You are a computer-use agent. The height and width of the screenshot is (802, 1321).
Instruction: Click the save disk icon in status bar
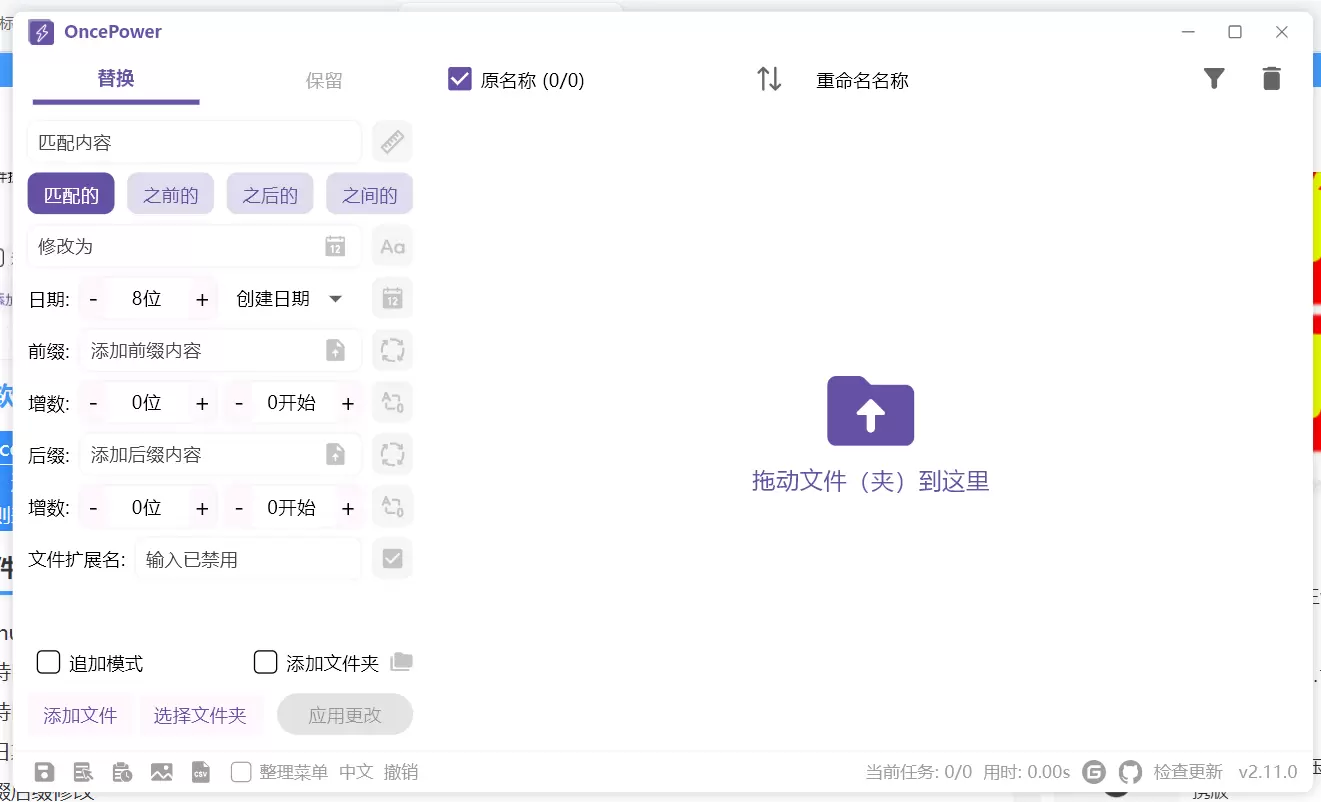tap(44, 772)
